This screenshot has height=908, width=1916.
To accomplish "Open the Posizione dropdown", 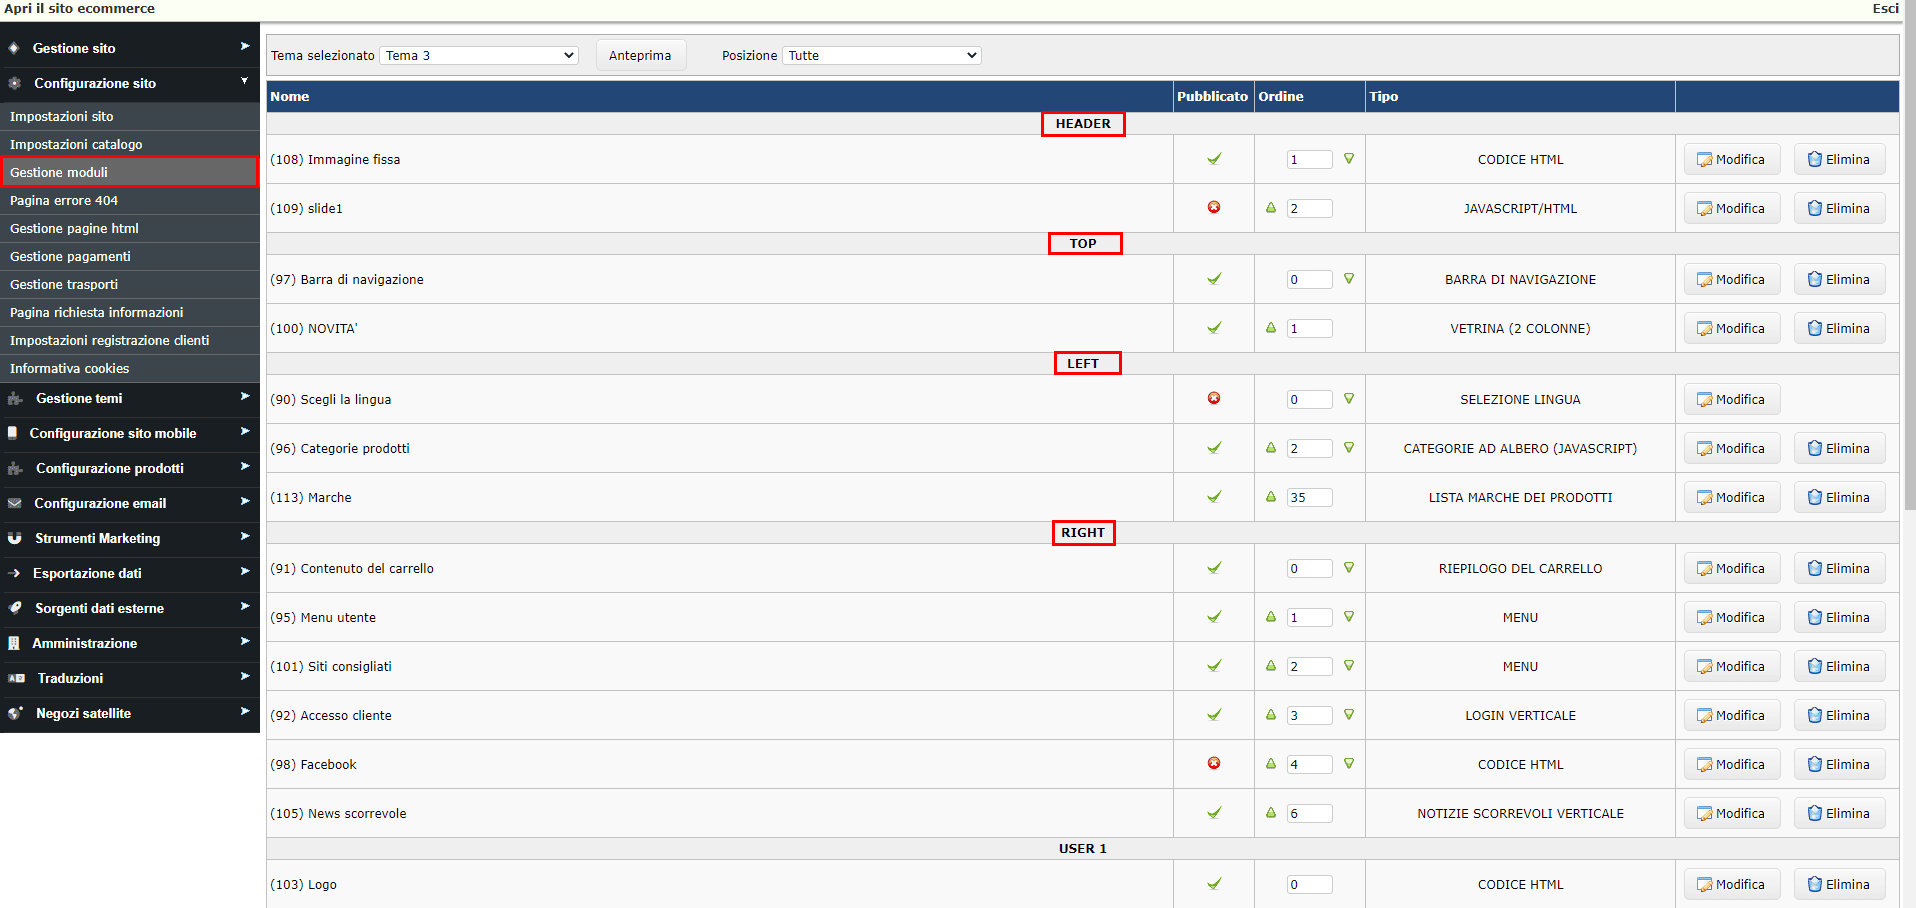I will (881, 55).
